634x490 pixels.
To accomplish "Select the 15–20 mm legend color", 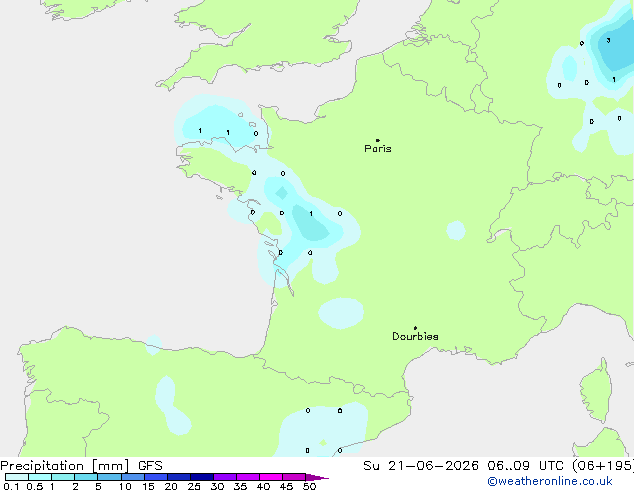I will tap(156, 477).
